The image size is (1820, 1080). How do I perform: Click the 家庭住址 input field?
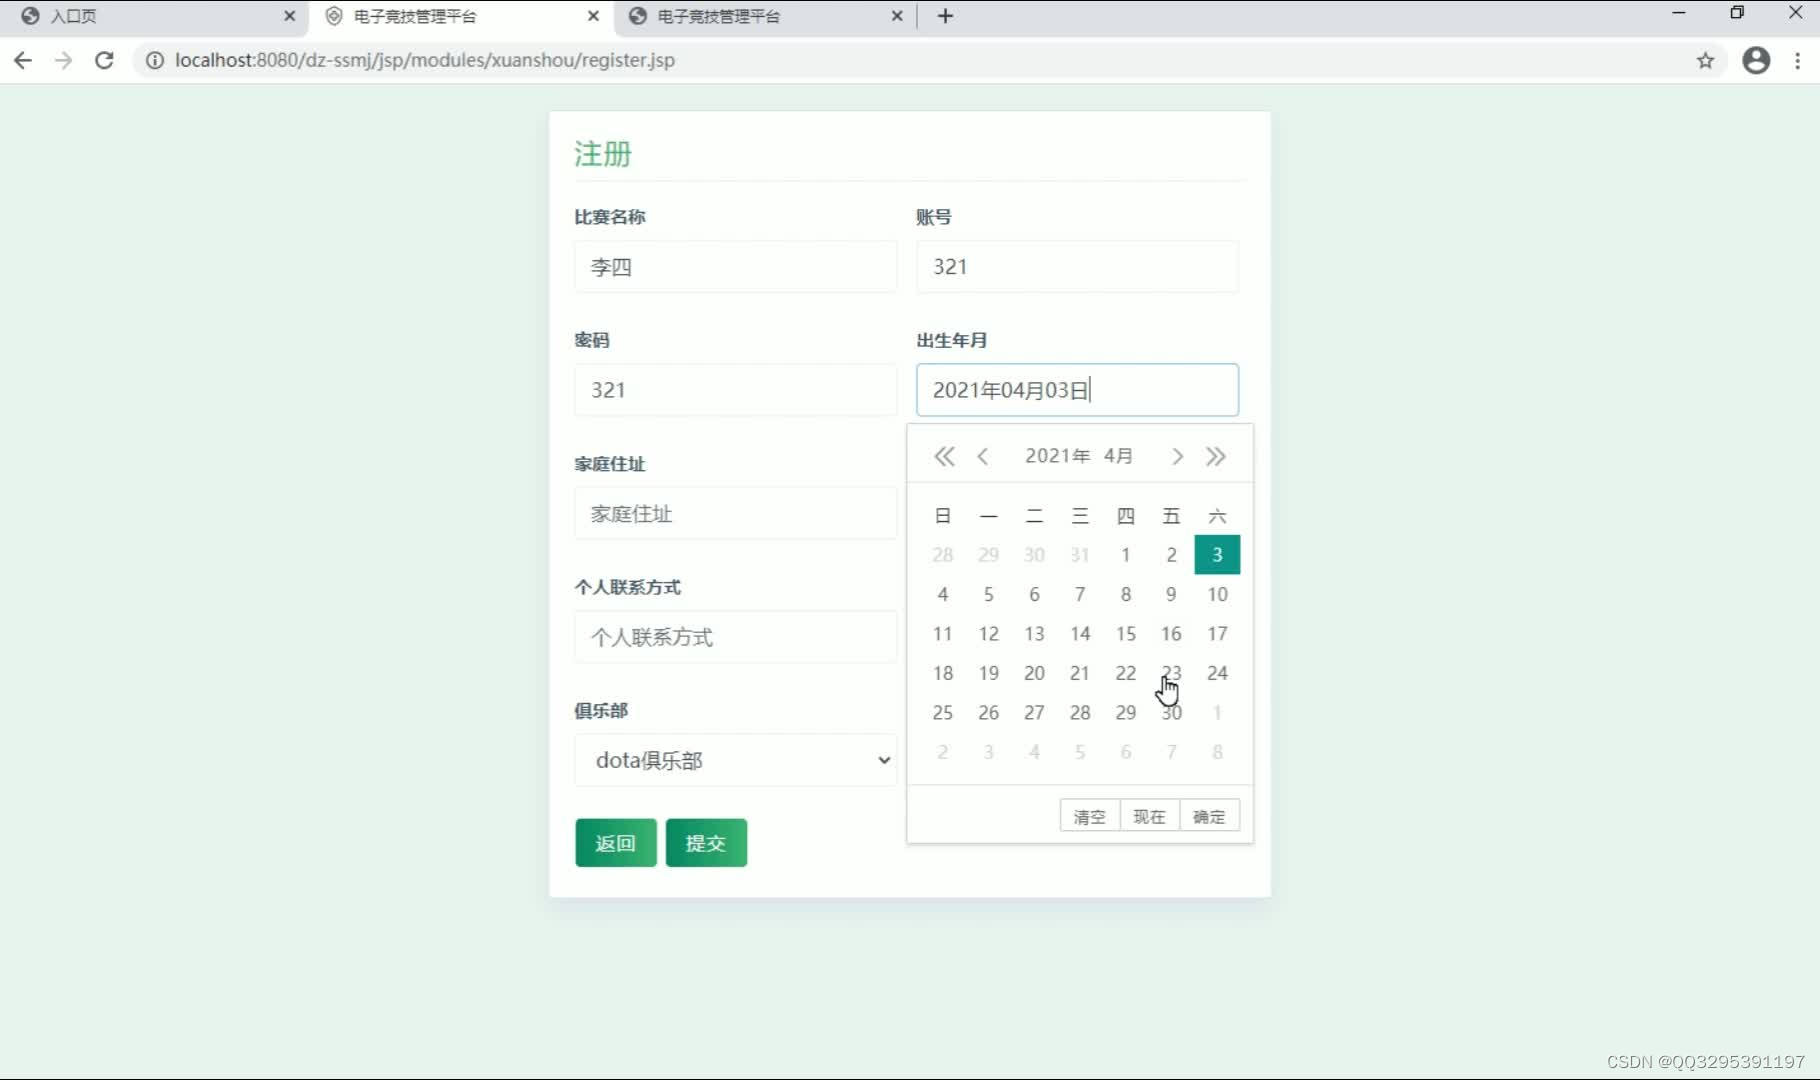736,514
